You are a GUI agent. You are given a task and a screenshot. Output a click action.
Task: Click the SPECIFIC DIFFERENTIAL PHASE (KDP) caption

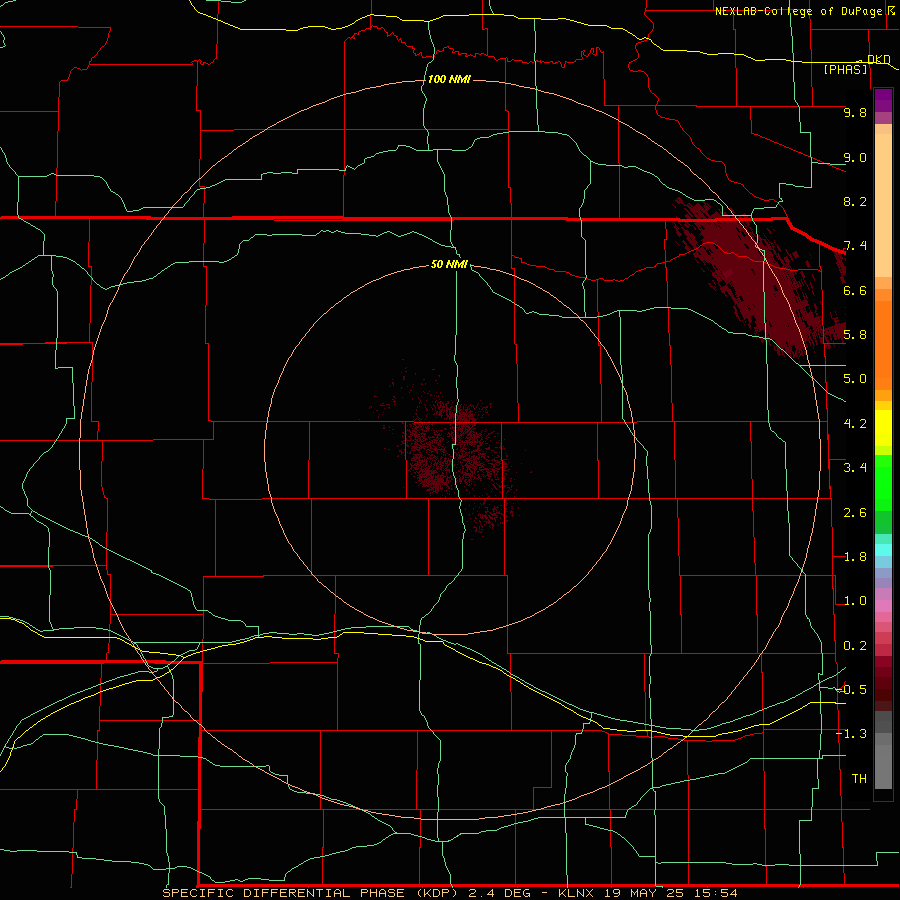[x=310, y=893]
